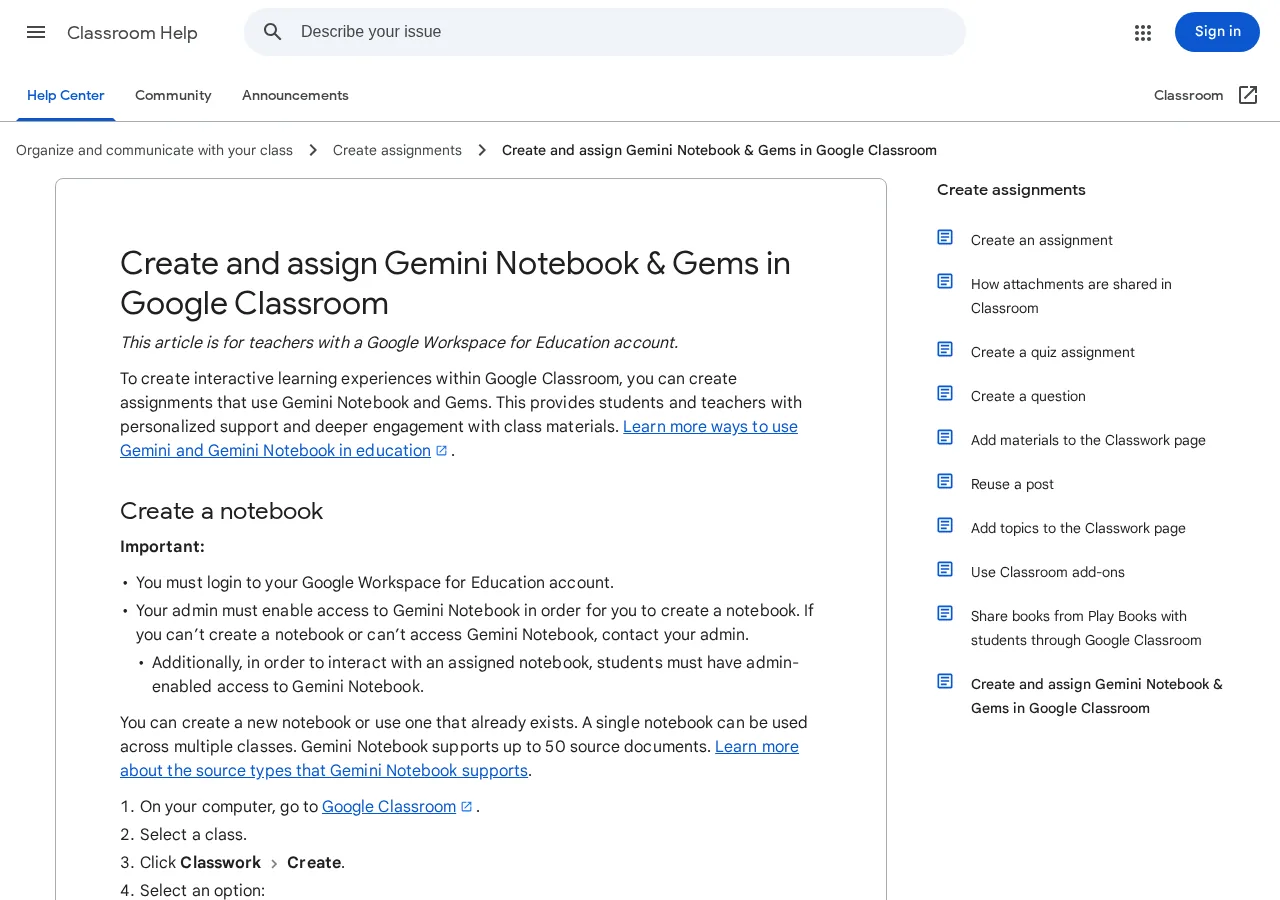The width and height of the screenshot is (1280, 900).
Task: Click the article icon beside Create a question
Action: point(945,393)
